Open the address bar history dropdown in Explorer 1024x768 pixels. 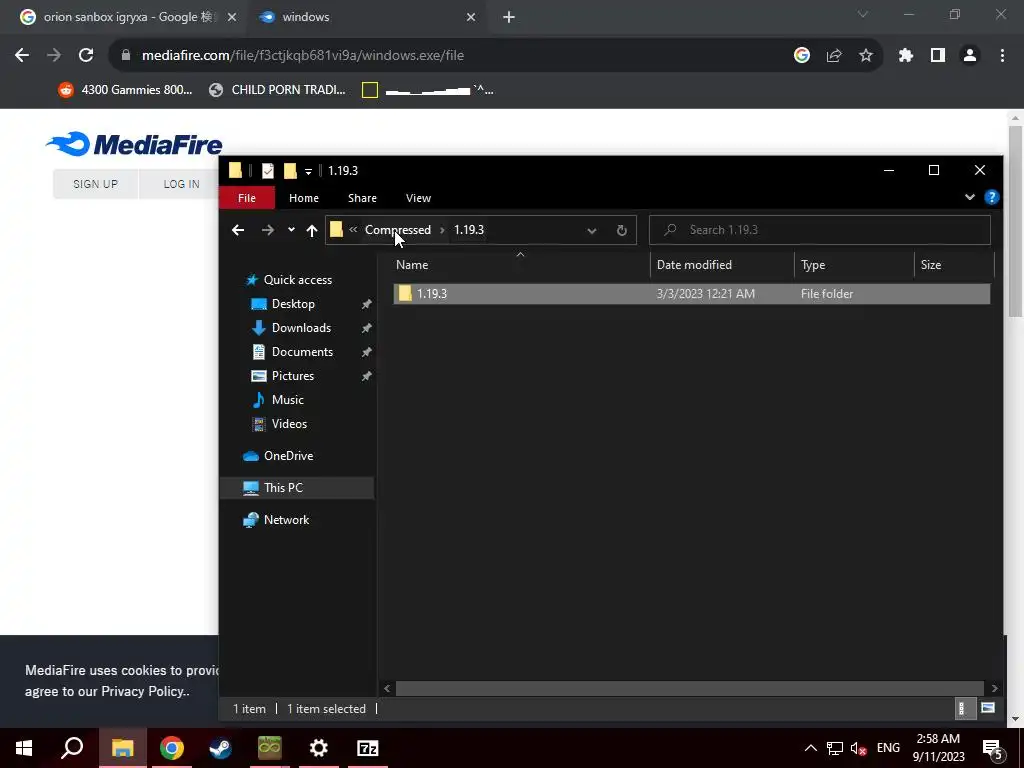[592, 230]
